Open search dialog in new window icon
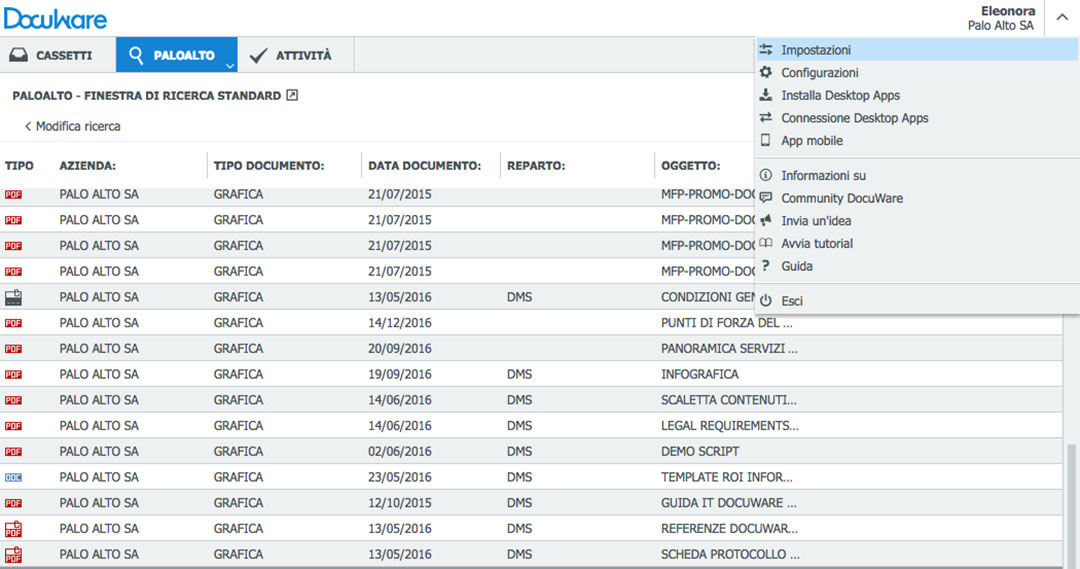The height and width of the screenshot is (569, 1080). click(x=292, y=95)
